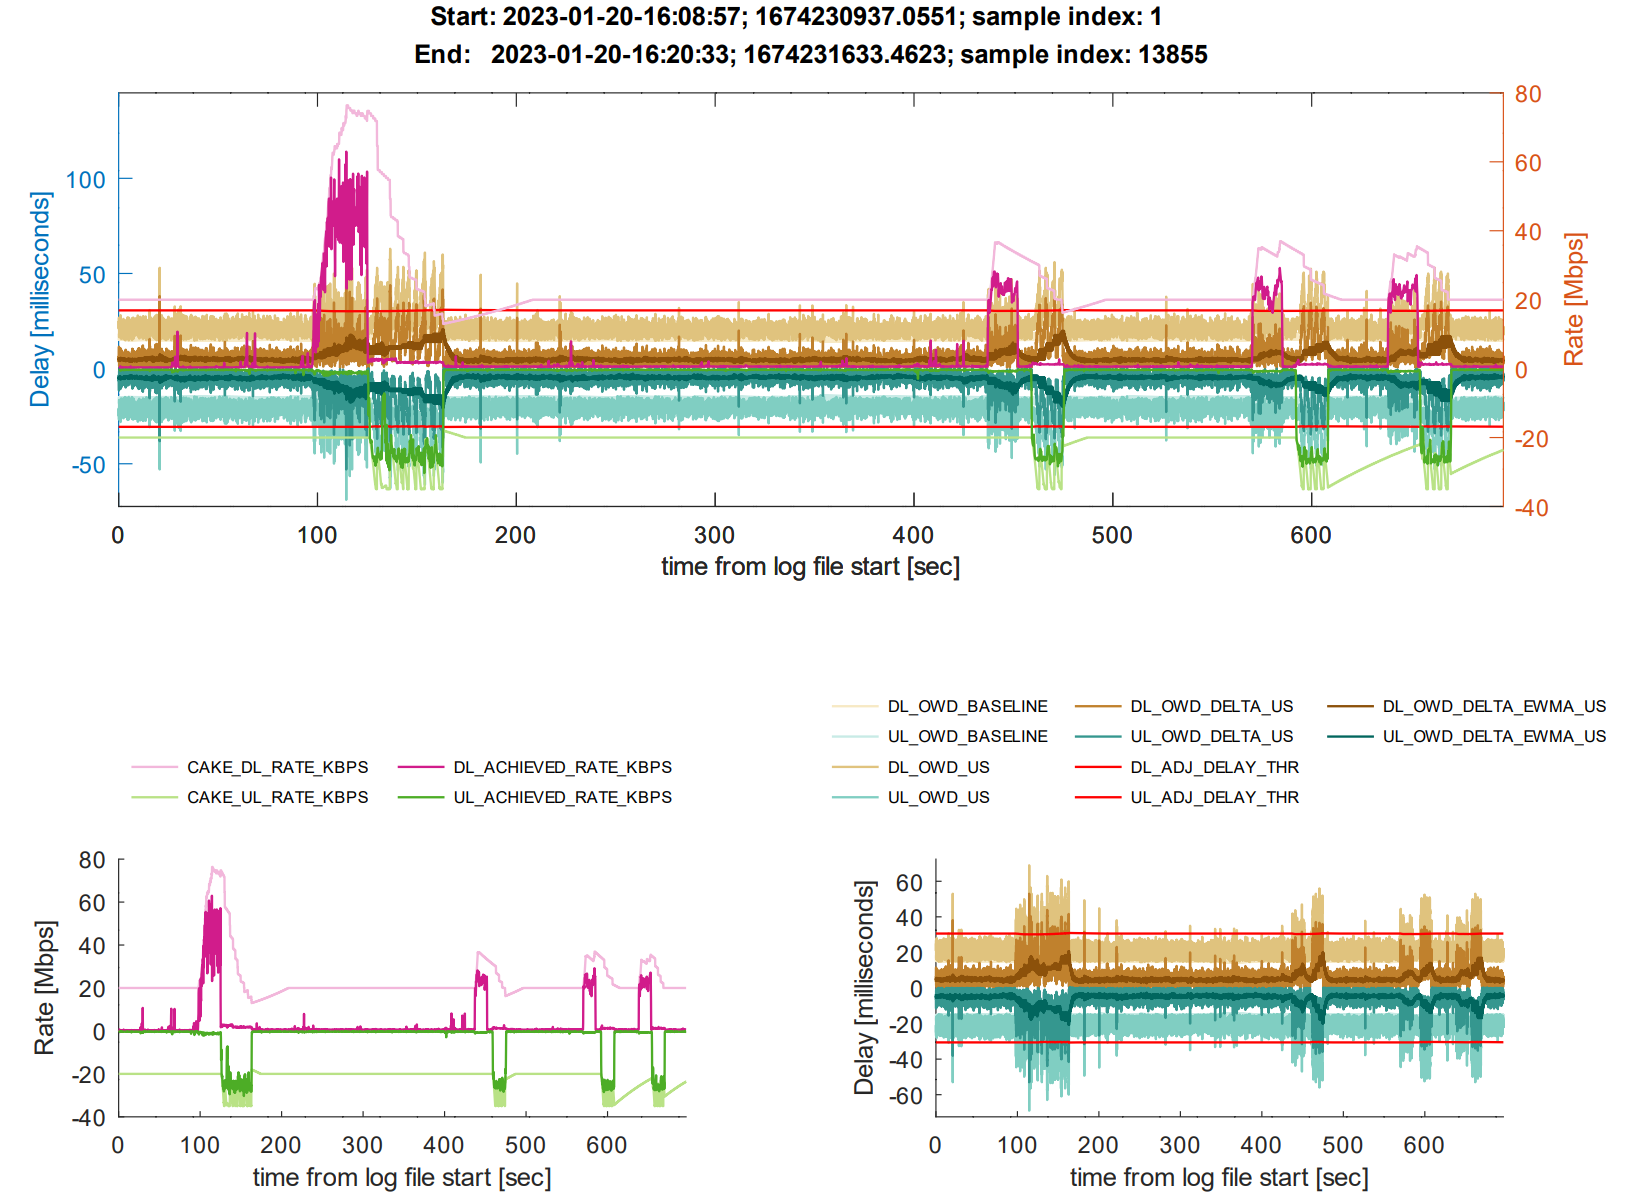Click the bottom-left plot's time axis label
Viewport: 1640px width, 1202px height.
pyautogui.click(x=402, y=1177)
